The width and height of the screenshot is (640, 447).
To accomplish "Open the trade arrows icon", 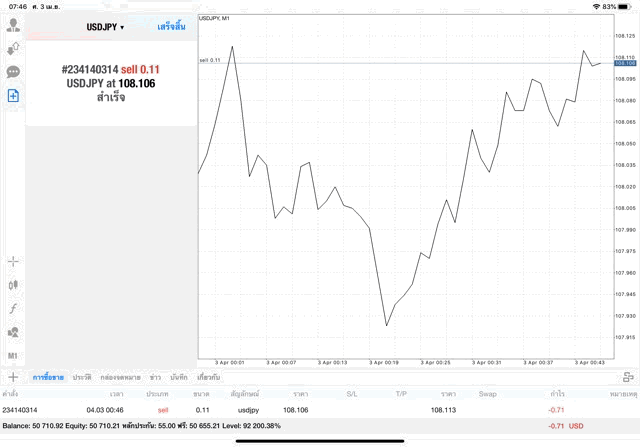I will (x=13, y=48).
